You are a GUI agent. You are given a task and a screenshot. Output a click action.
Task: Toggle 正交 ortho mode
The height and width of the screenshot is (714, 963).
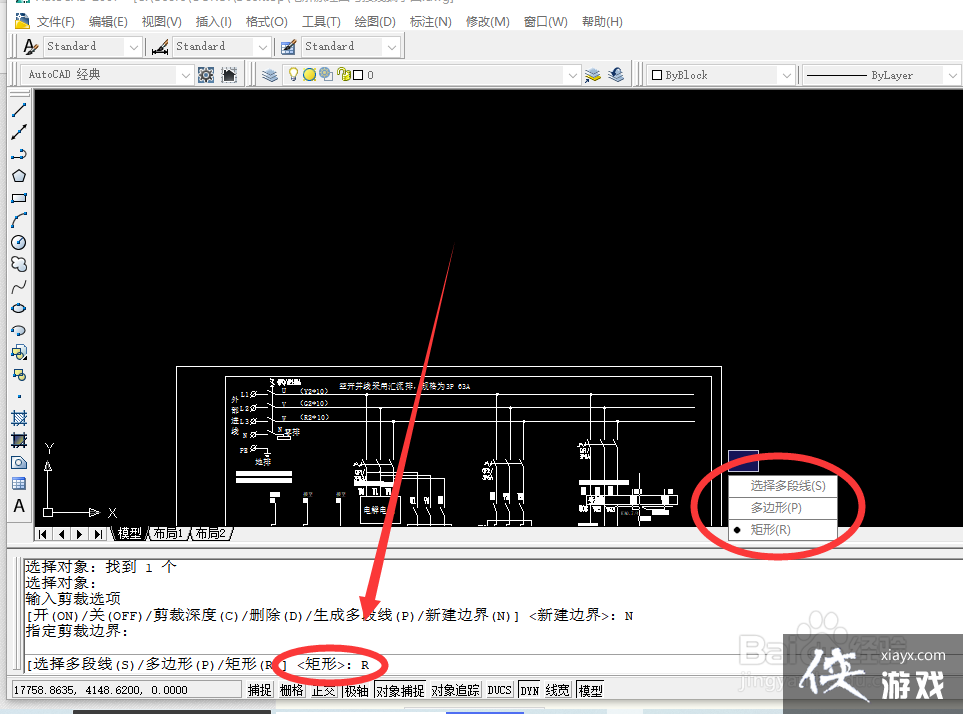point(322,689)
